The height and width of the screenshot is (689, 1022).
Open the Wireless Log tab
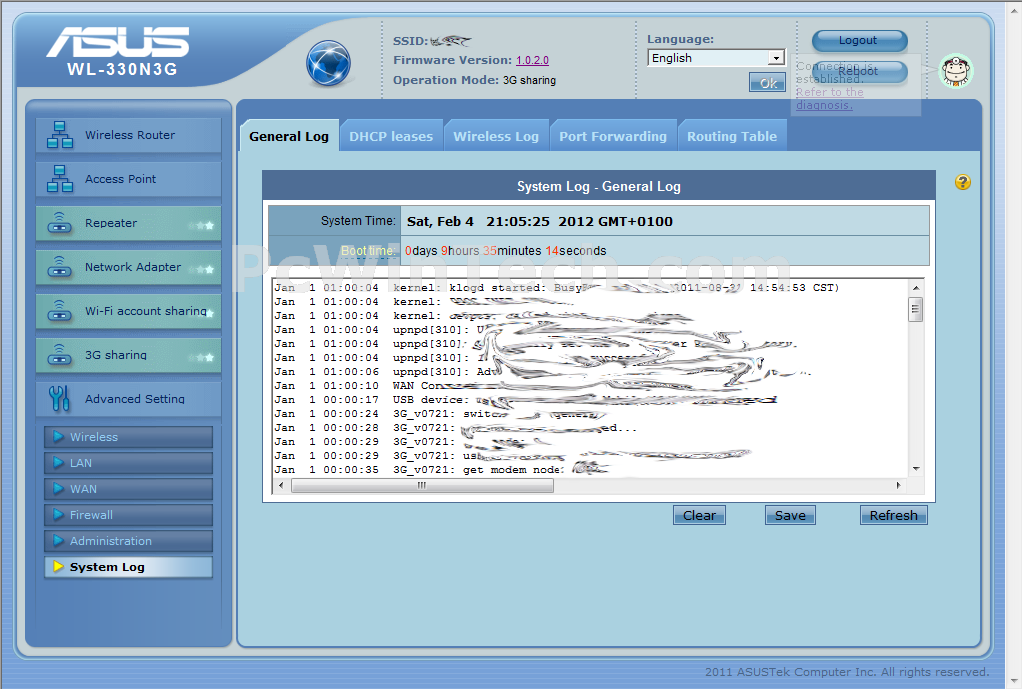point(496,136)
